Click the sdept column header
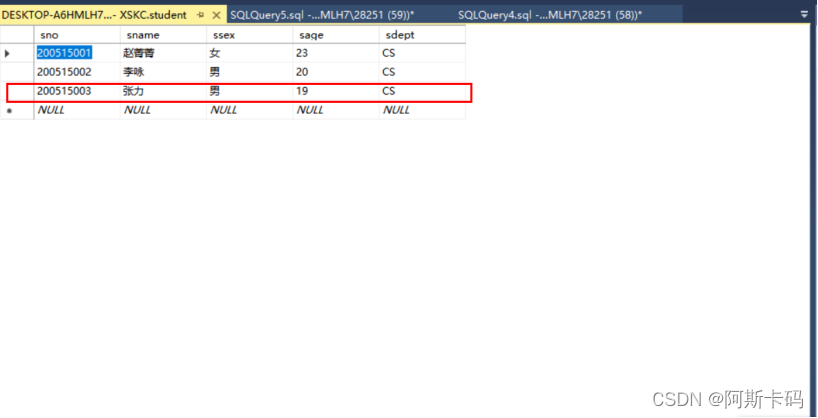 click(x=423, y=35)
